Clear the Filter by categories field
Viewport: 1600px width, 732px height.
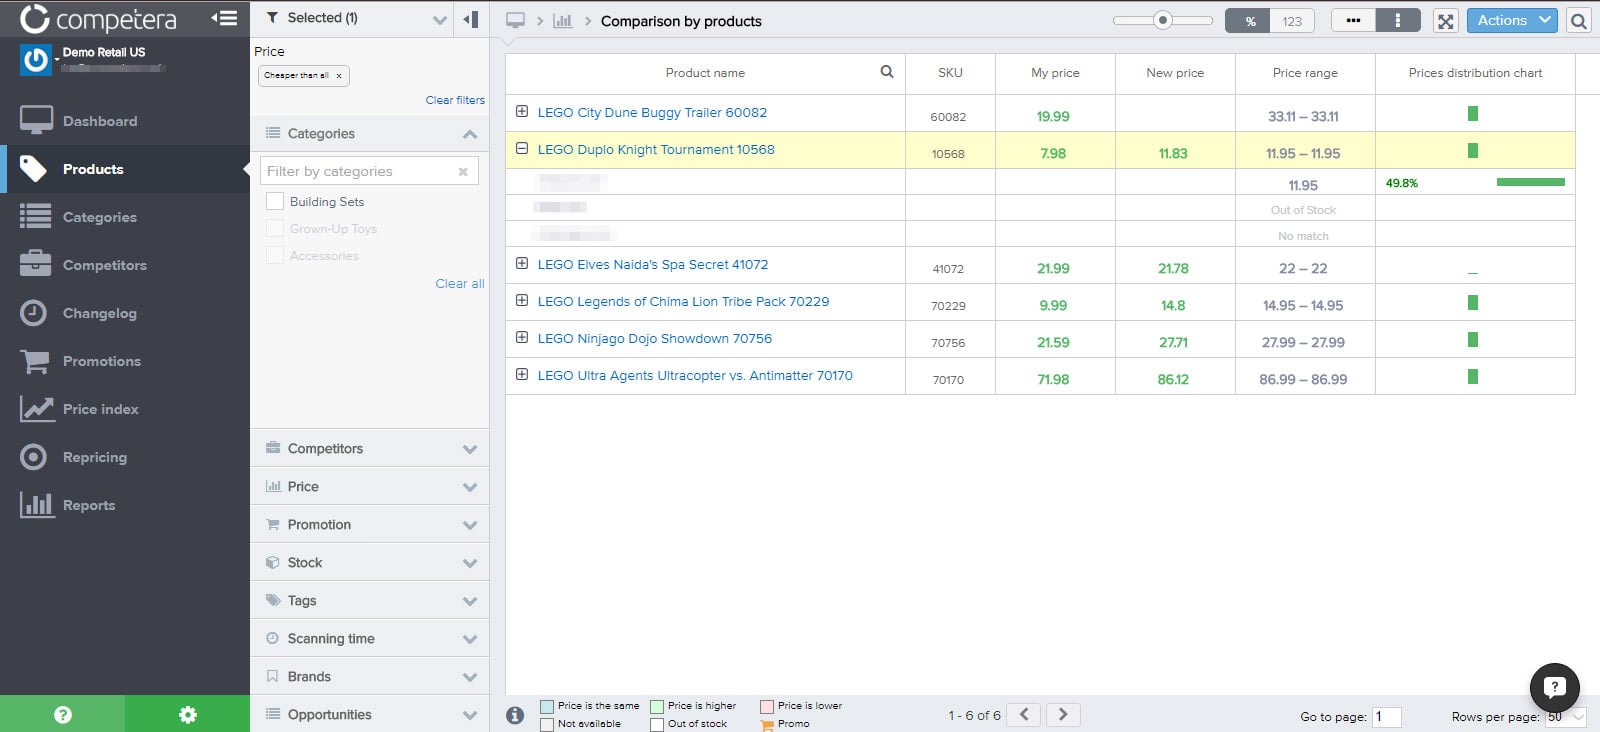tap(463, 172)
